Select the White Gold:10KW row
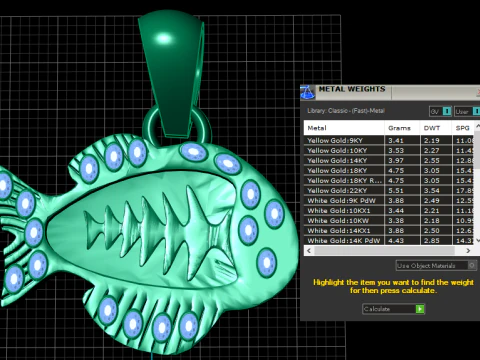This screenshot has height=360, width=480. click(389, 220)
